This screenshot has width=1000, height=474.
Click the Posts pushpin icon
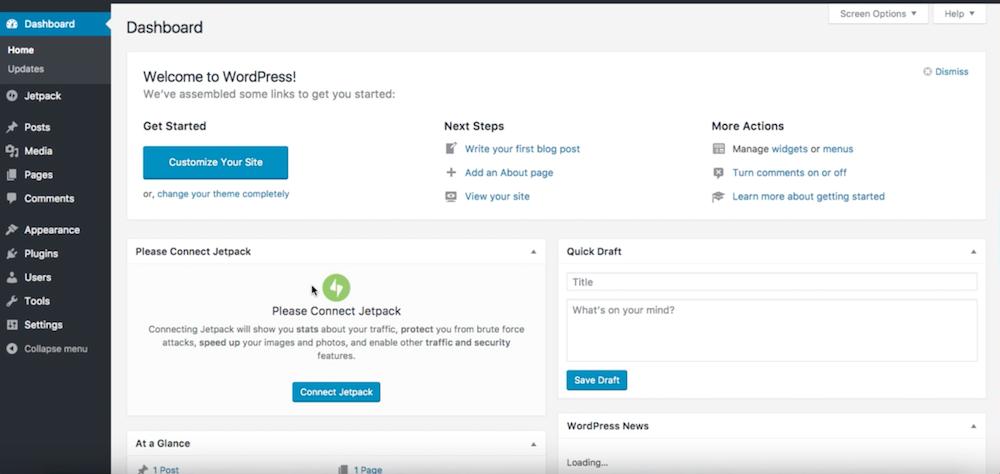coord(11,128)
